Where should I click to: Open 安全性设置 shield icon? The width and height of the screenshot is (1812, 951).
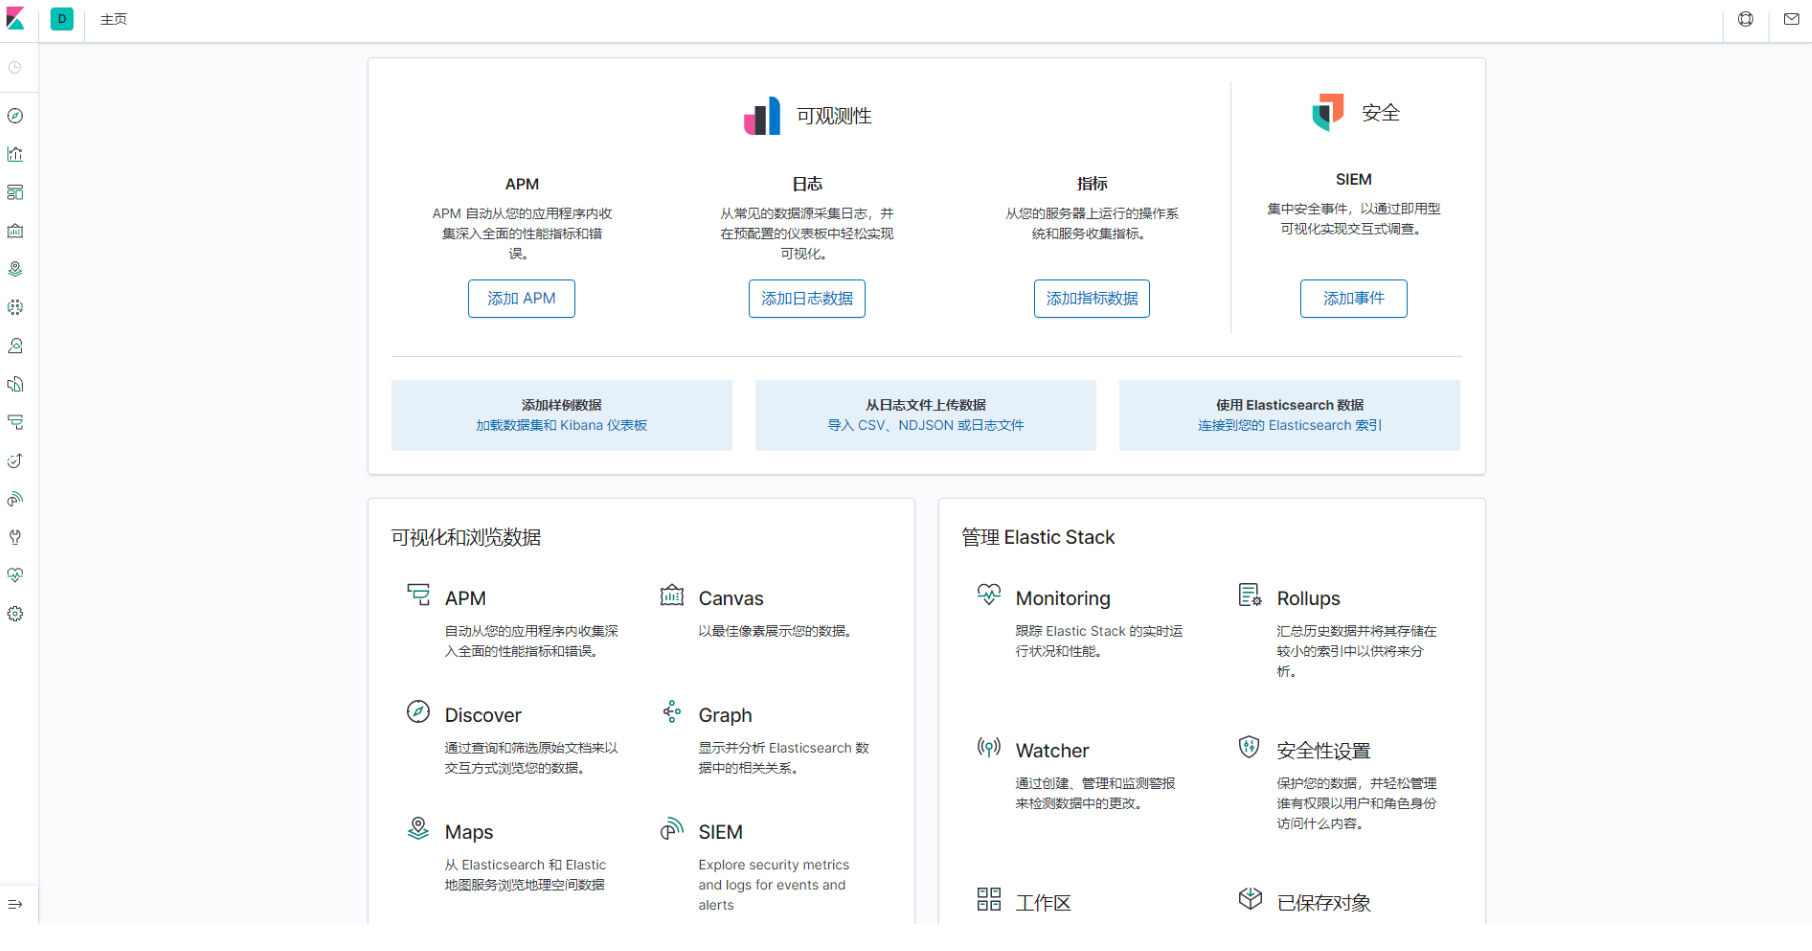(x=1249, y=746)
